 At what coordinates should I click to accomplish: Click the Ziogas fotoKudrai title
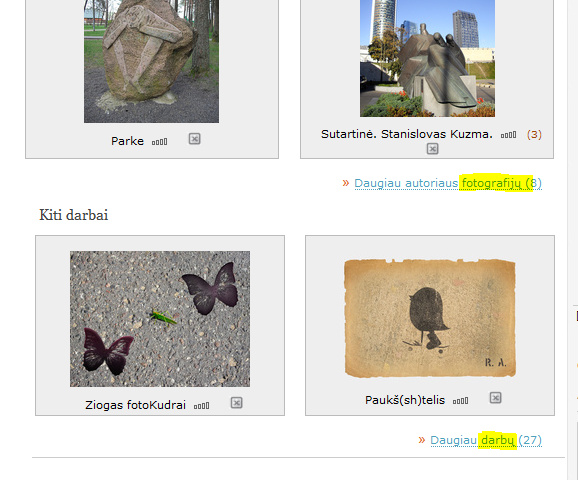point(135,405)
